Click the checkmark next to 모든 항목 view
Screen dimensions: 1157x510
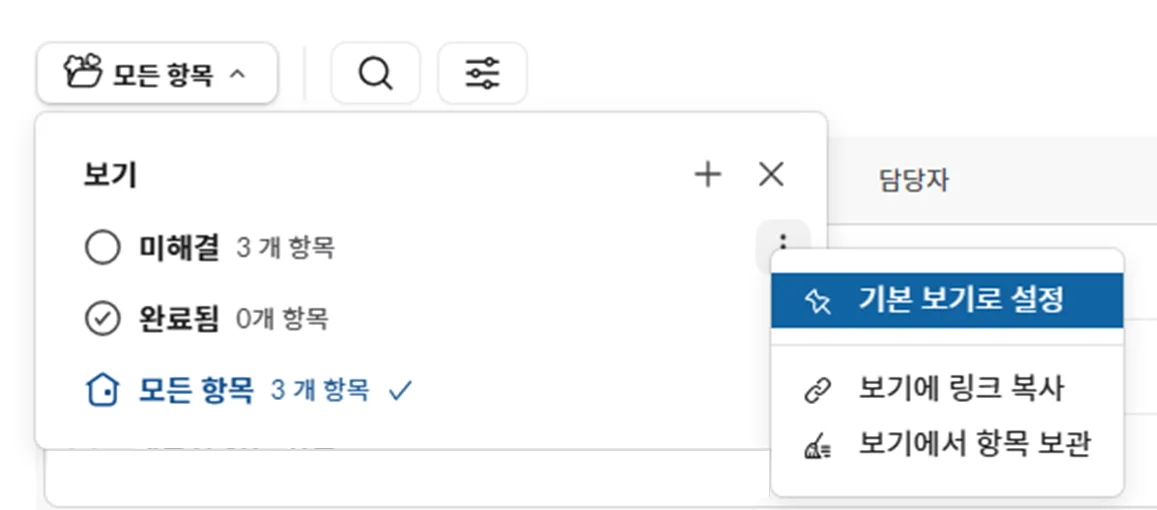(399, 391)
